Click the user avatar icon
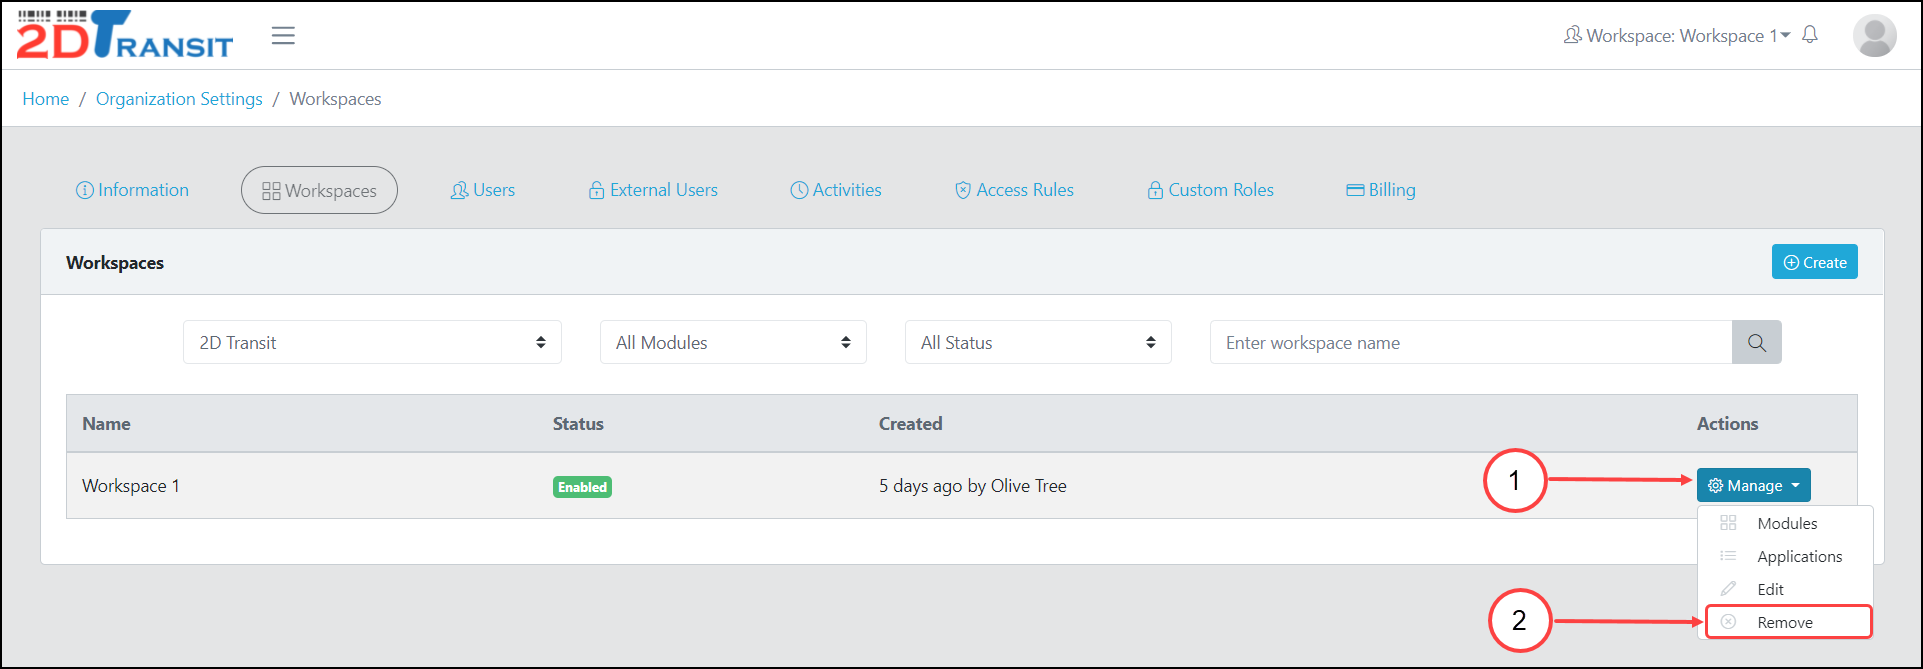 click(1873, 36)
